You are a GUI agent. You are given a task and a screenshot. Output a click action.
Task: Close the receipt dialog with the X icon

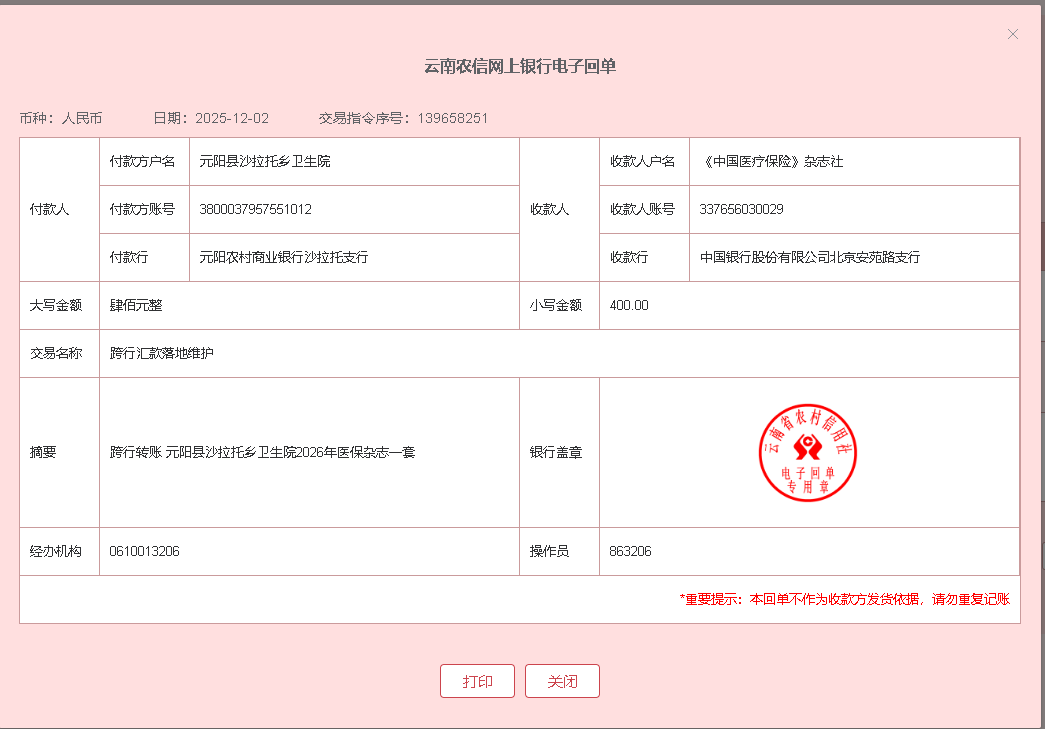coord(1012,34)
